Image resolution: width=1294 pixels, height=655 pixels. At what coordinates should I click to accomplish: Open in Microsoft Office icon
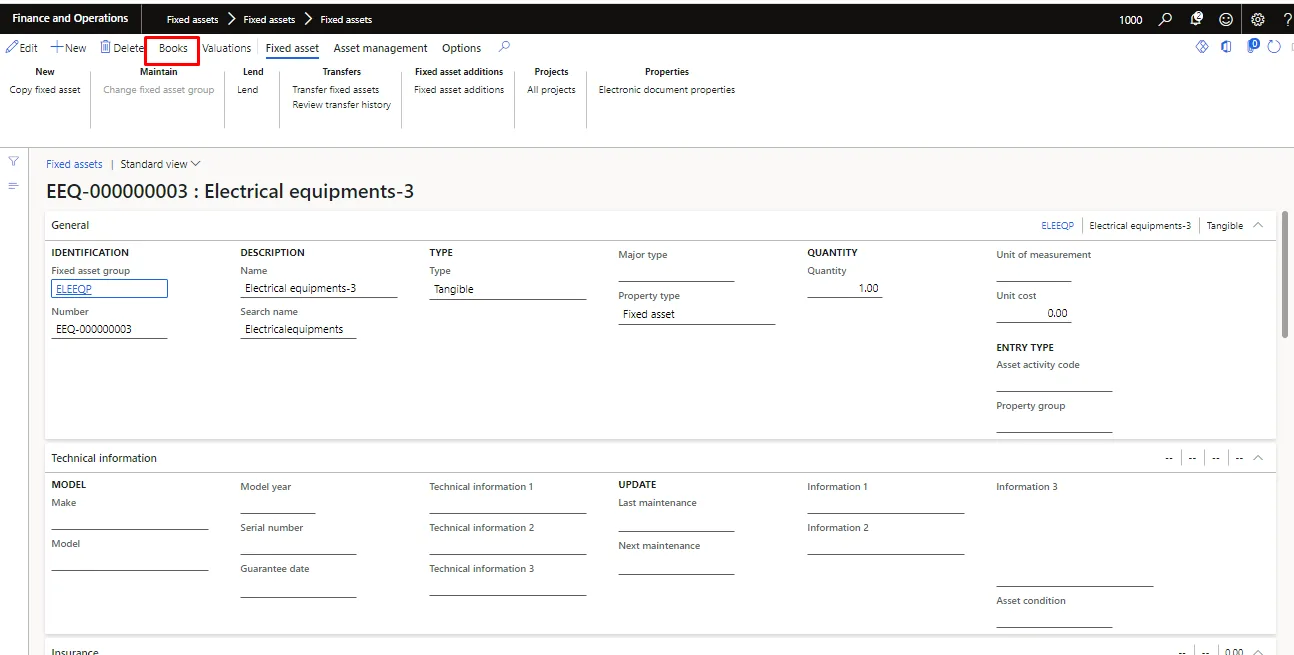pos(1227,47)
